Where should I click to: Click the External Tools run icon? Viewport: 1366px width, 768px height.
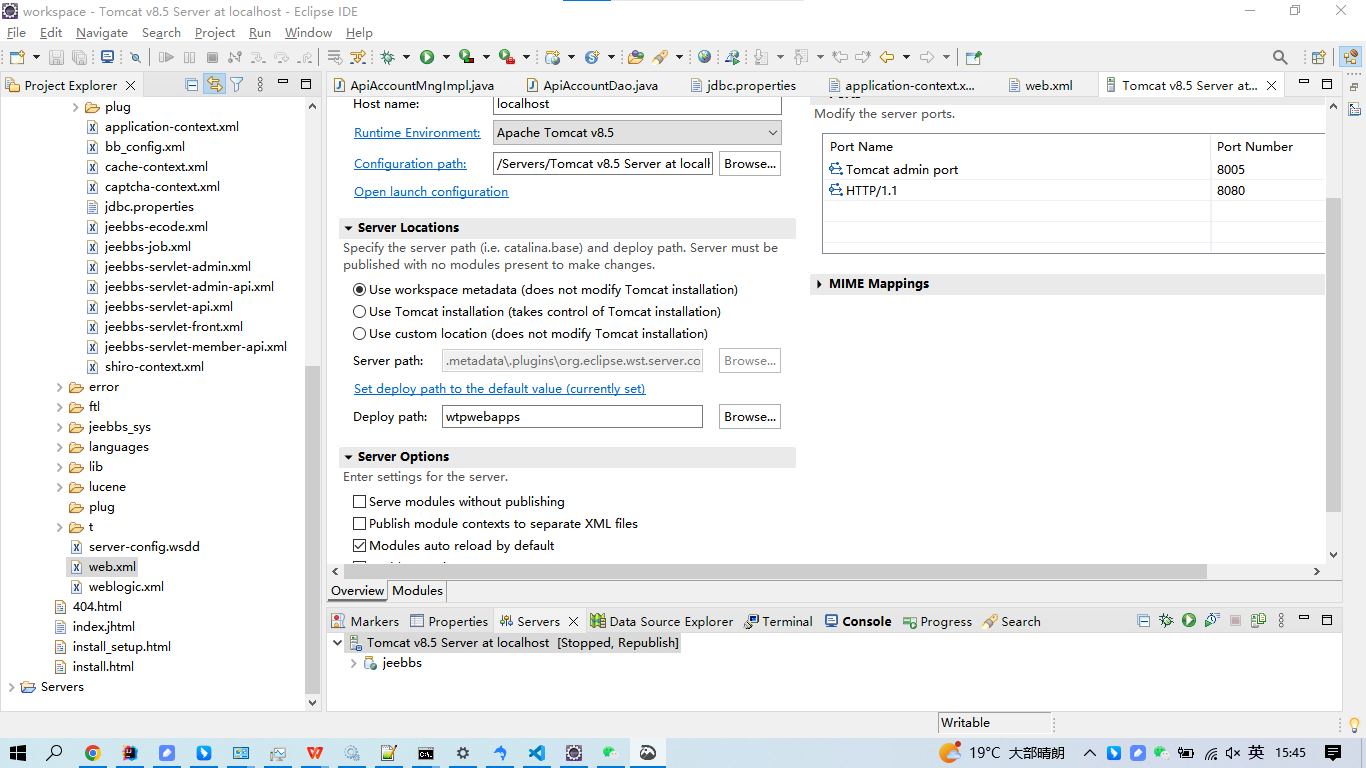click(x=507, y=57)
